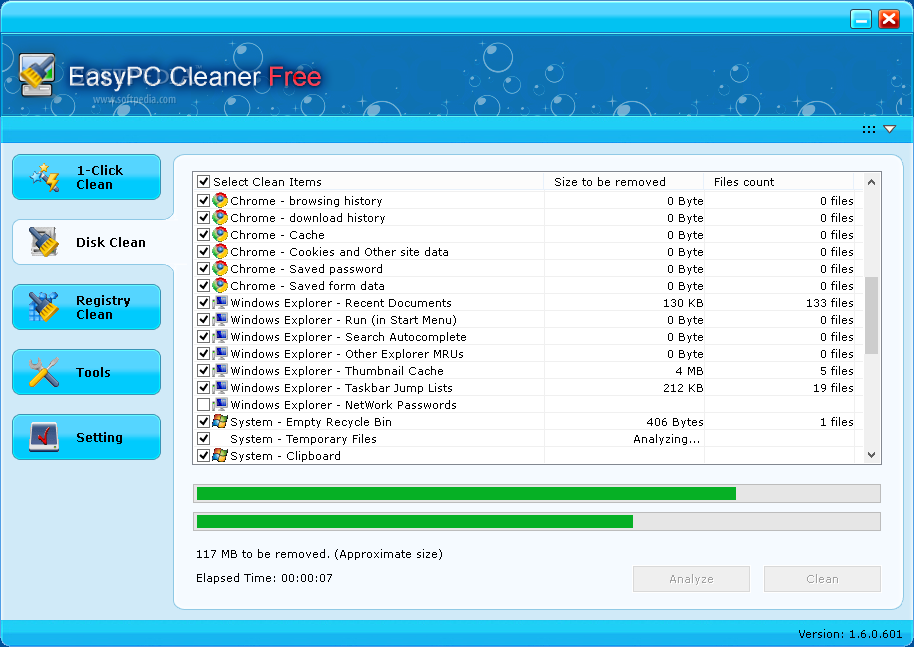Click the Setting checkmark drive icon
914x647 pixels.
(44, 437)
